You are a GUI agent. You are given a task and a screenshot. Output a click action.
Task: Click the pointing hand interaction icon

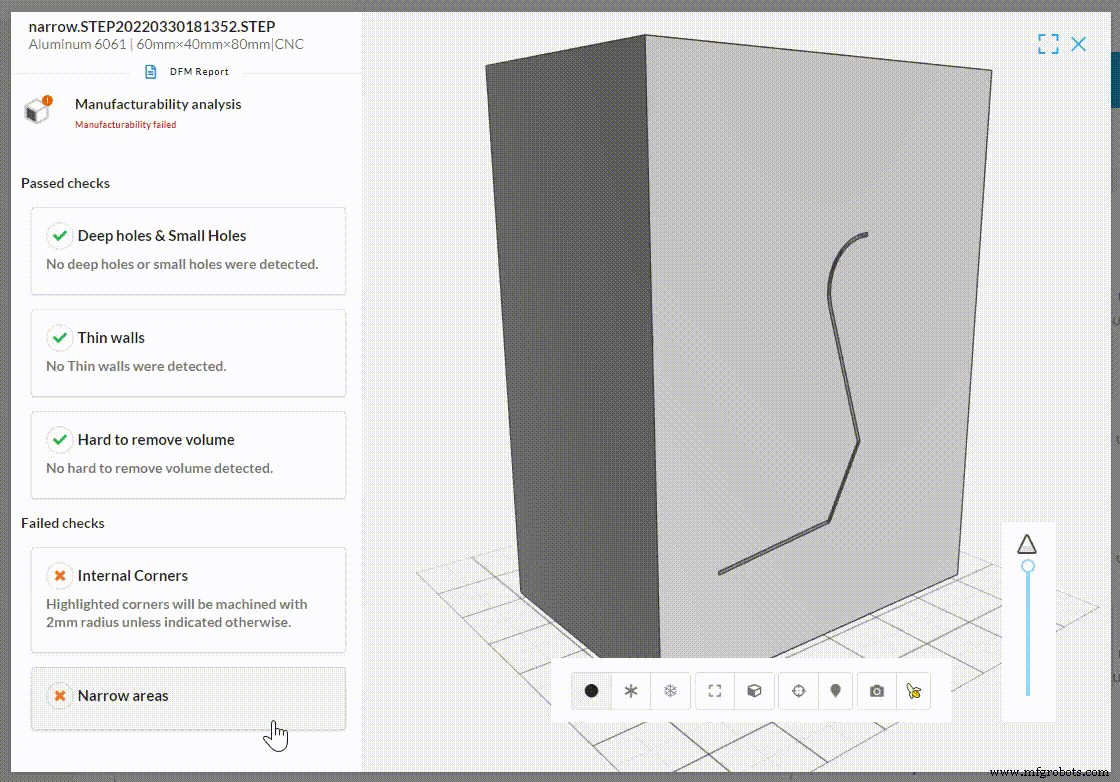[915, 690]
